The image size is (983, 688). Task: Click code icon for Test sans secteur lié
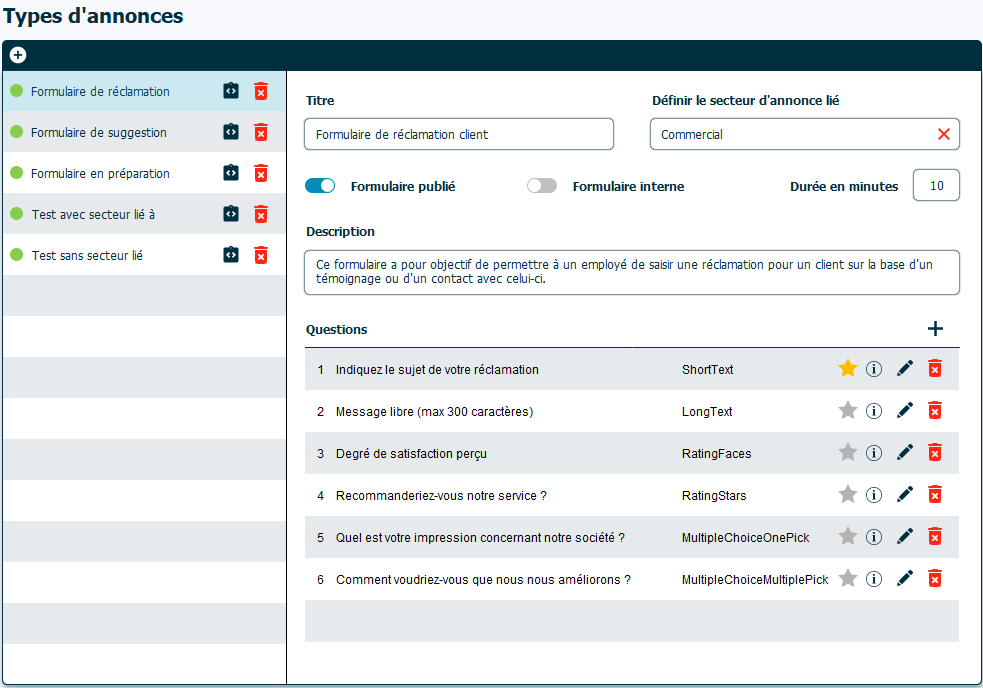pos(231,255)
